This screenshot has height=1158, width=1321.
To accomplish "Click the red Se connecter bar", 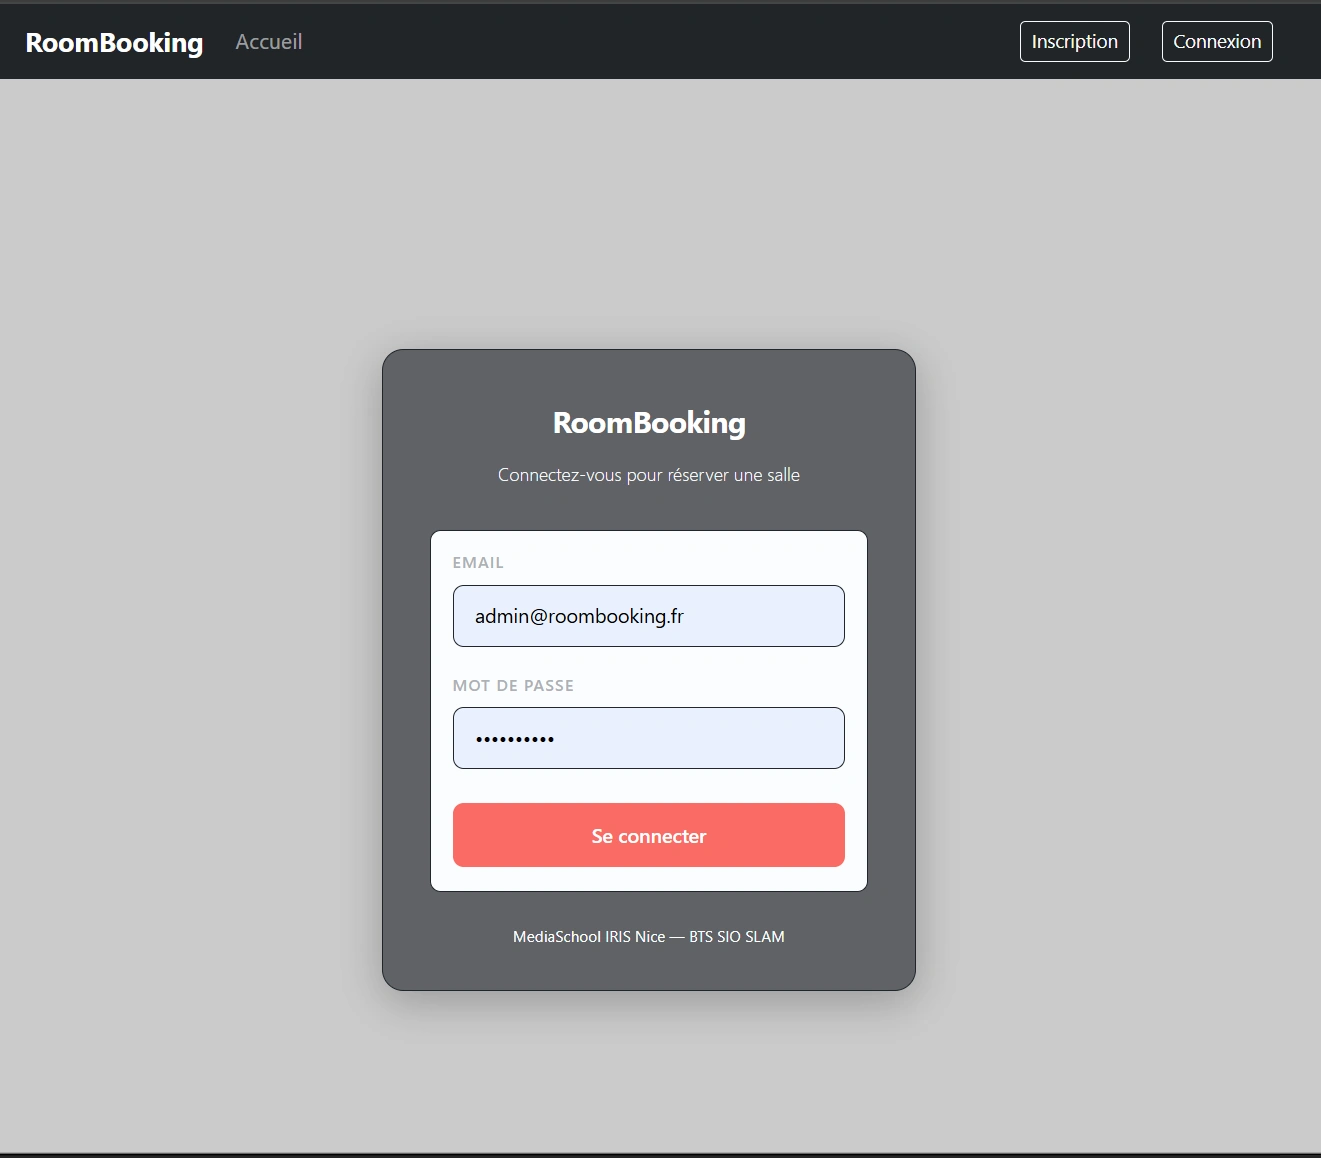I will tap(648, 835).
